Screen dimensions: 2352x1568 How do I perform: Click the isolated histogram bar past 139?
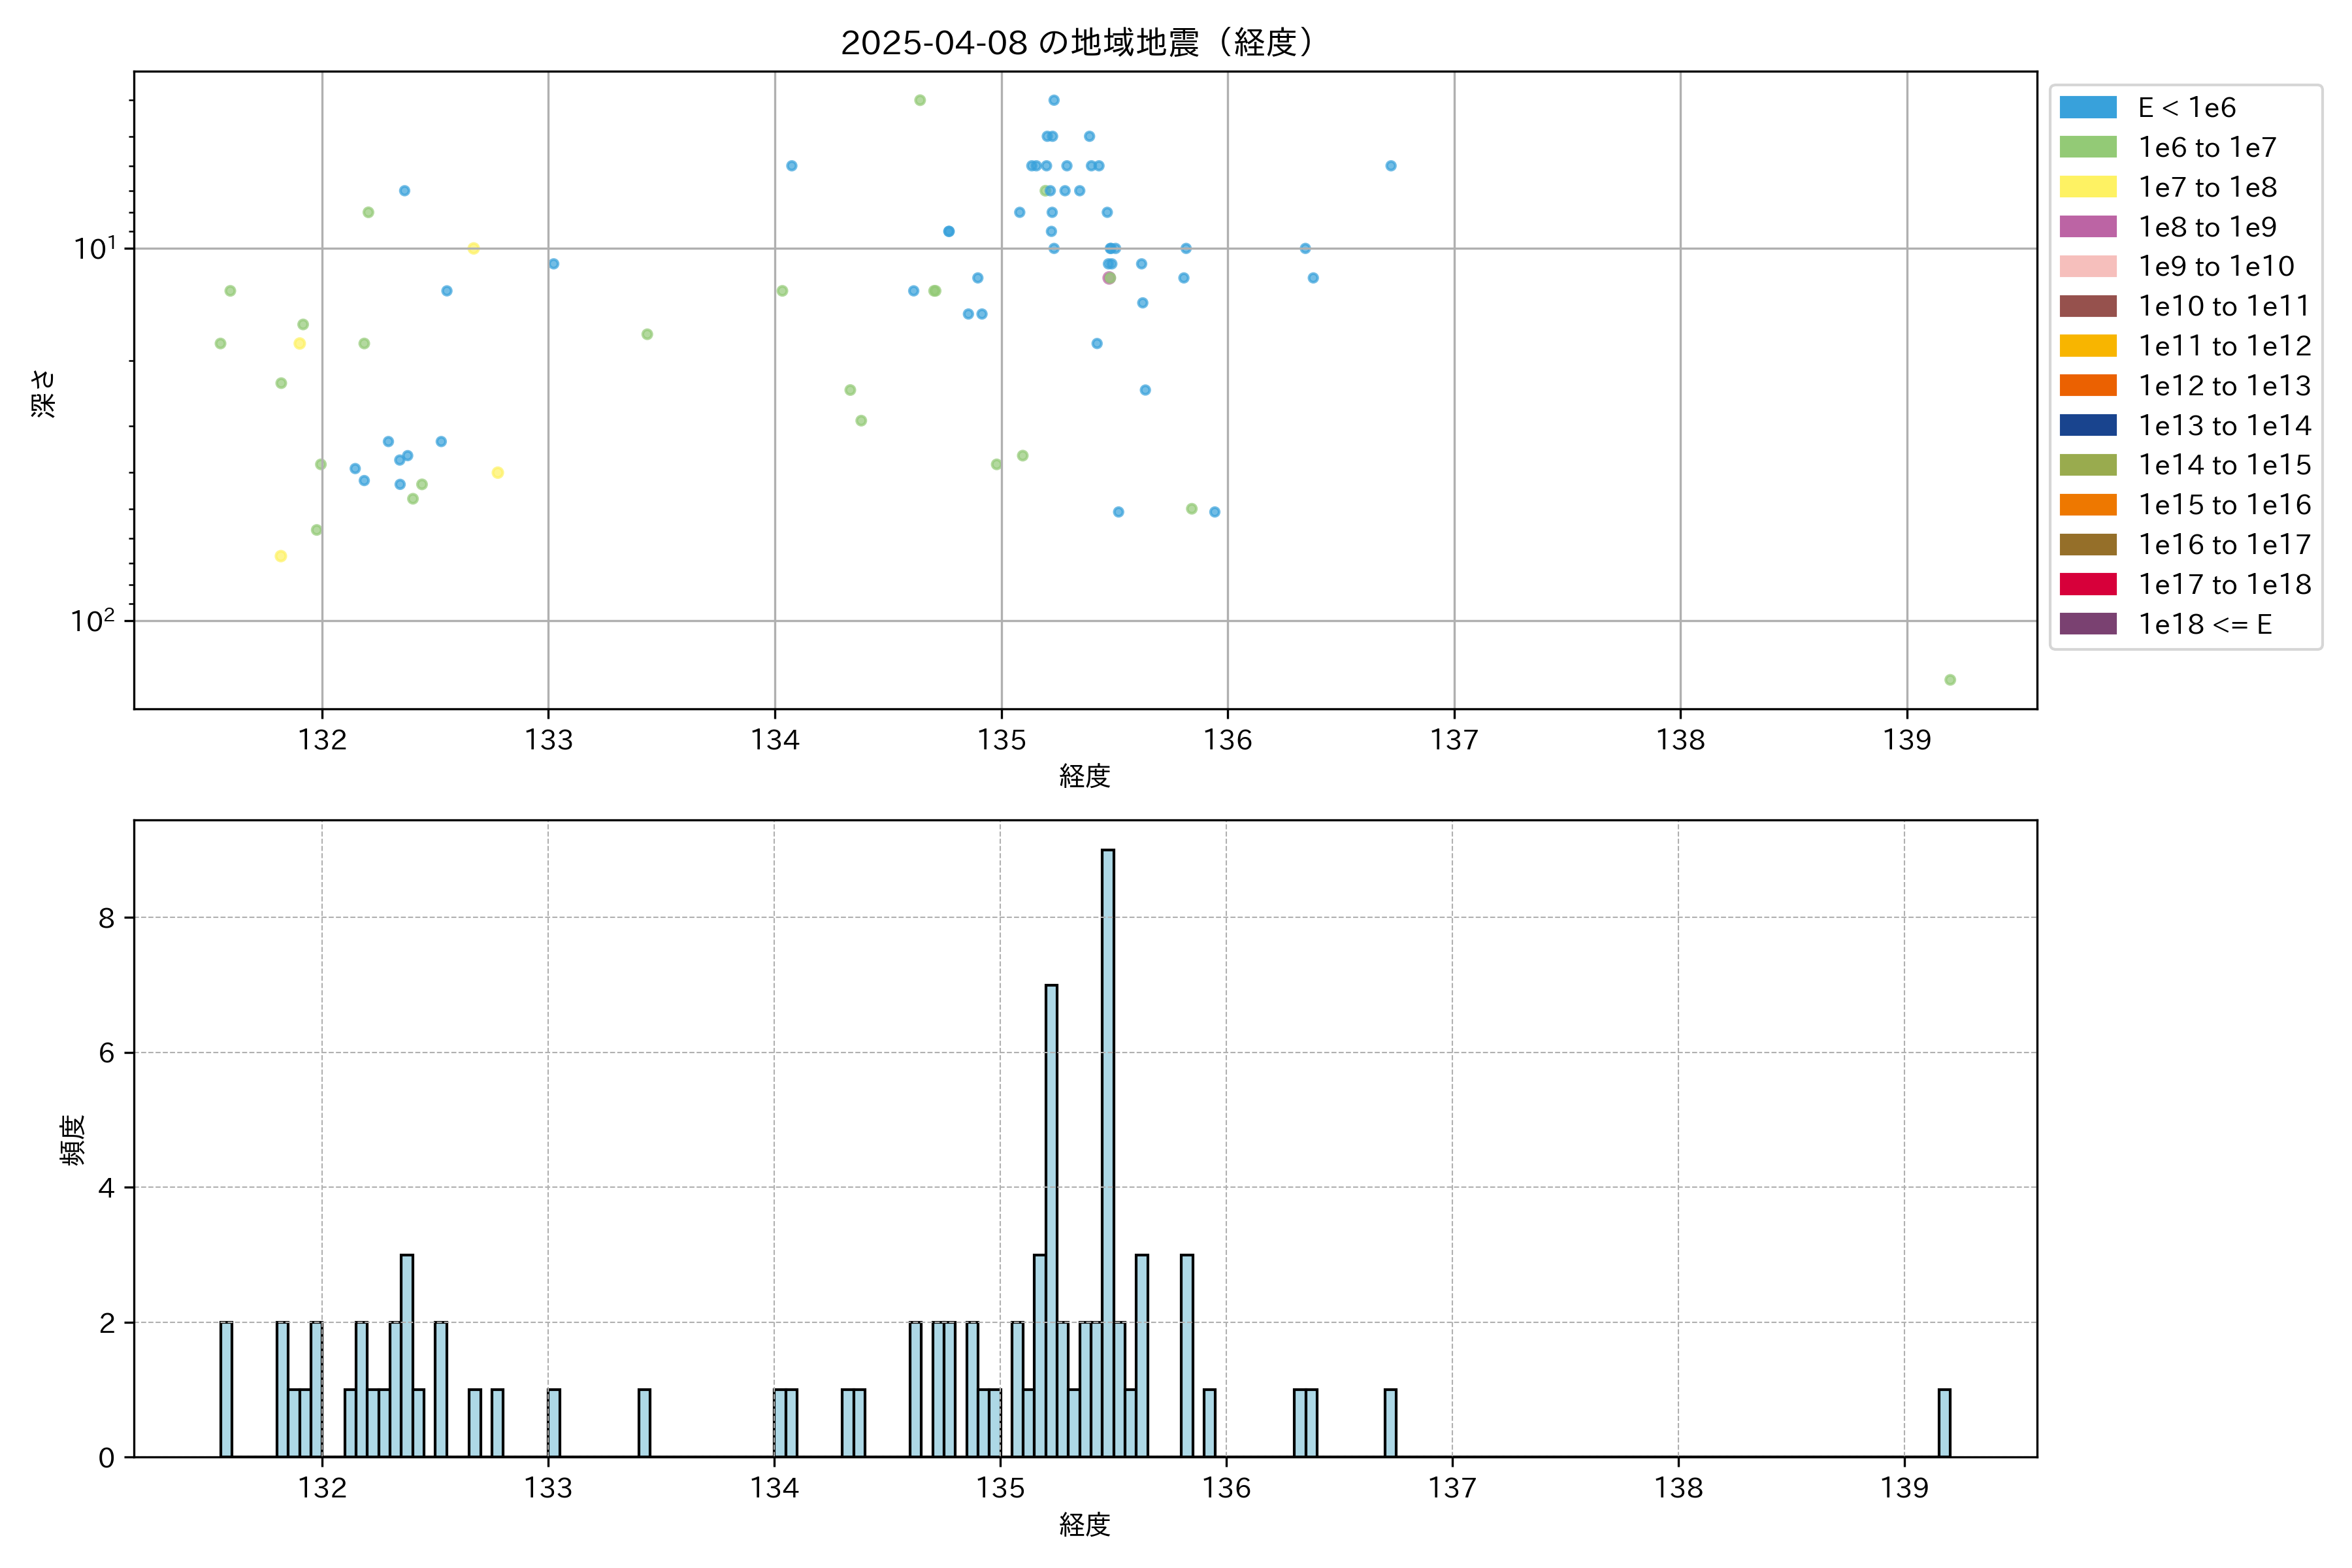click(1944, 1422)
